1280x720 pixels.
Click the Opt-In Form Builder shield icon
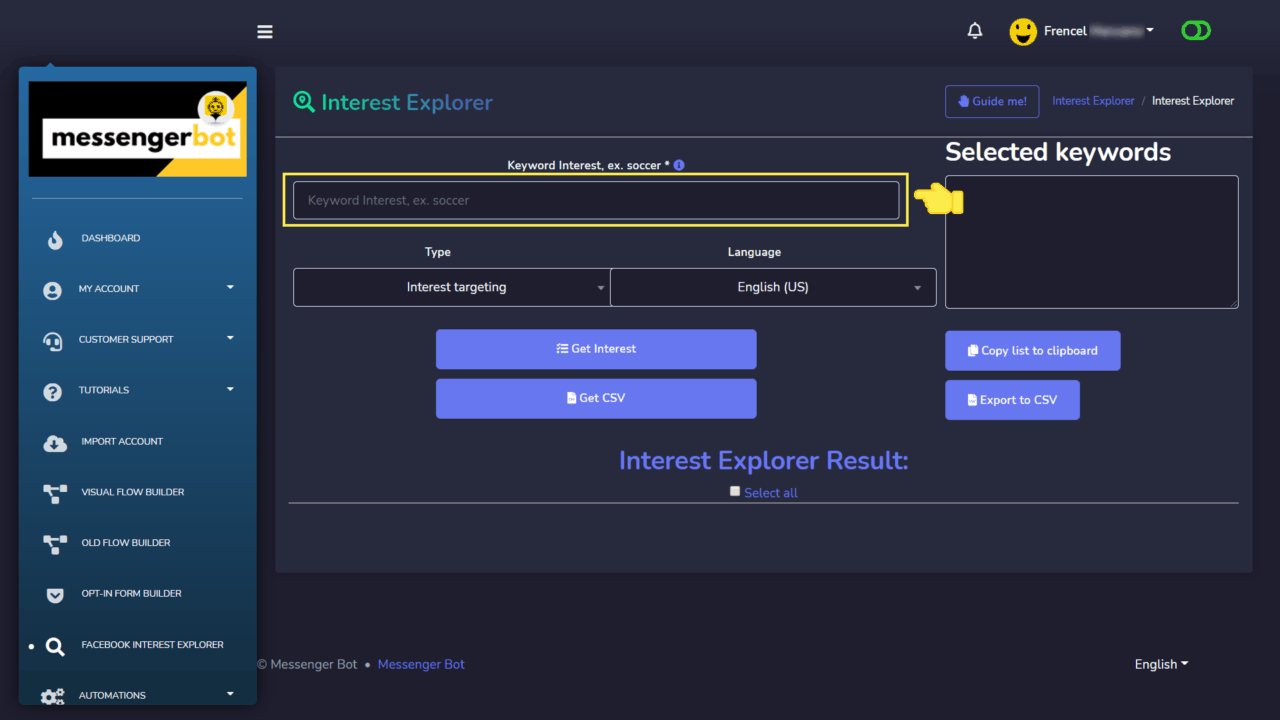click(x=55, y=593)
